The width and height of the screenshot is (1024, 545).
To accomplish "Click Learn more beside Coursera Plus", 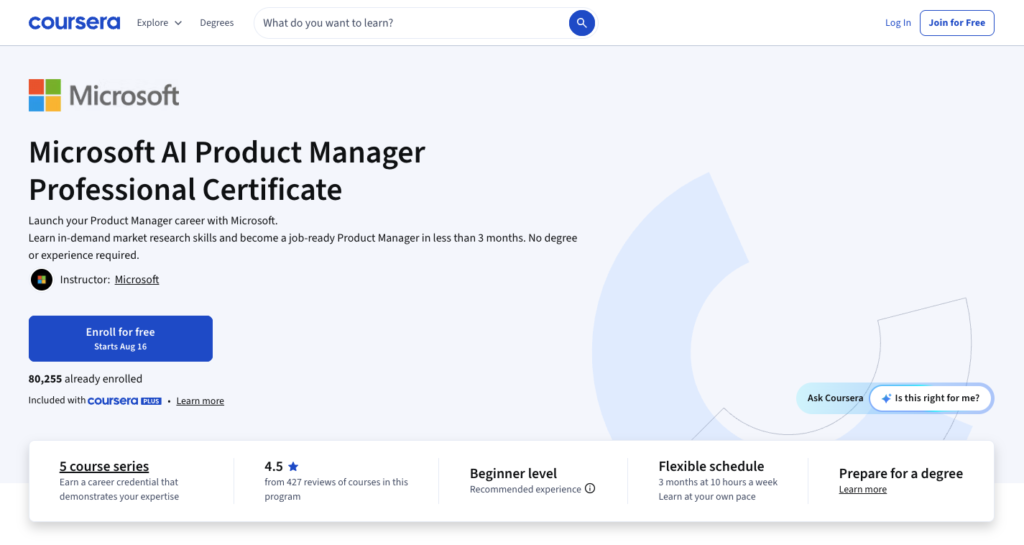I will point(200,401).
